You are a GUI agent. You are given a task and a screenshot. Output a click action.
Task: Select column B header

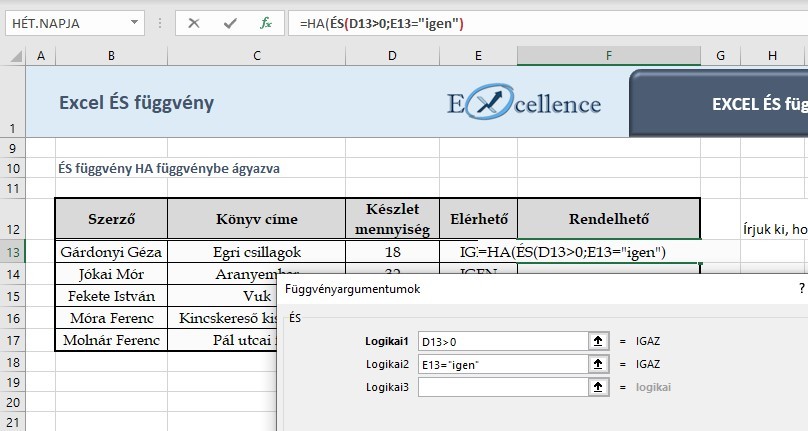coord(111,56)
